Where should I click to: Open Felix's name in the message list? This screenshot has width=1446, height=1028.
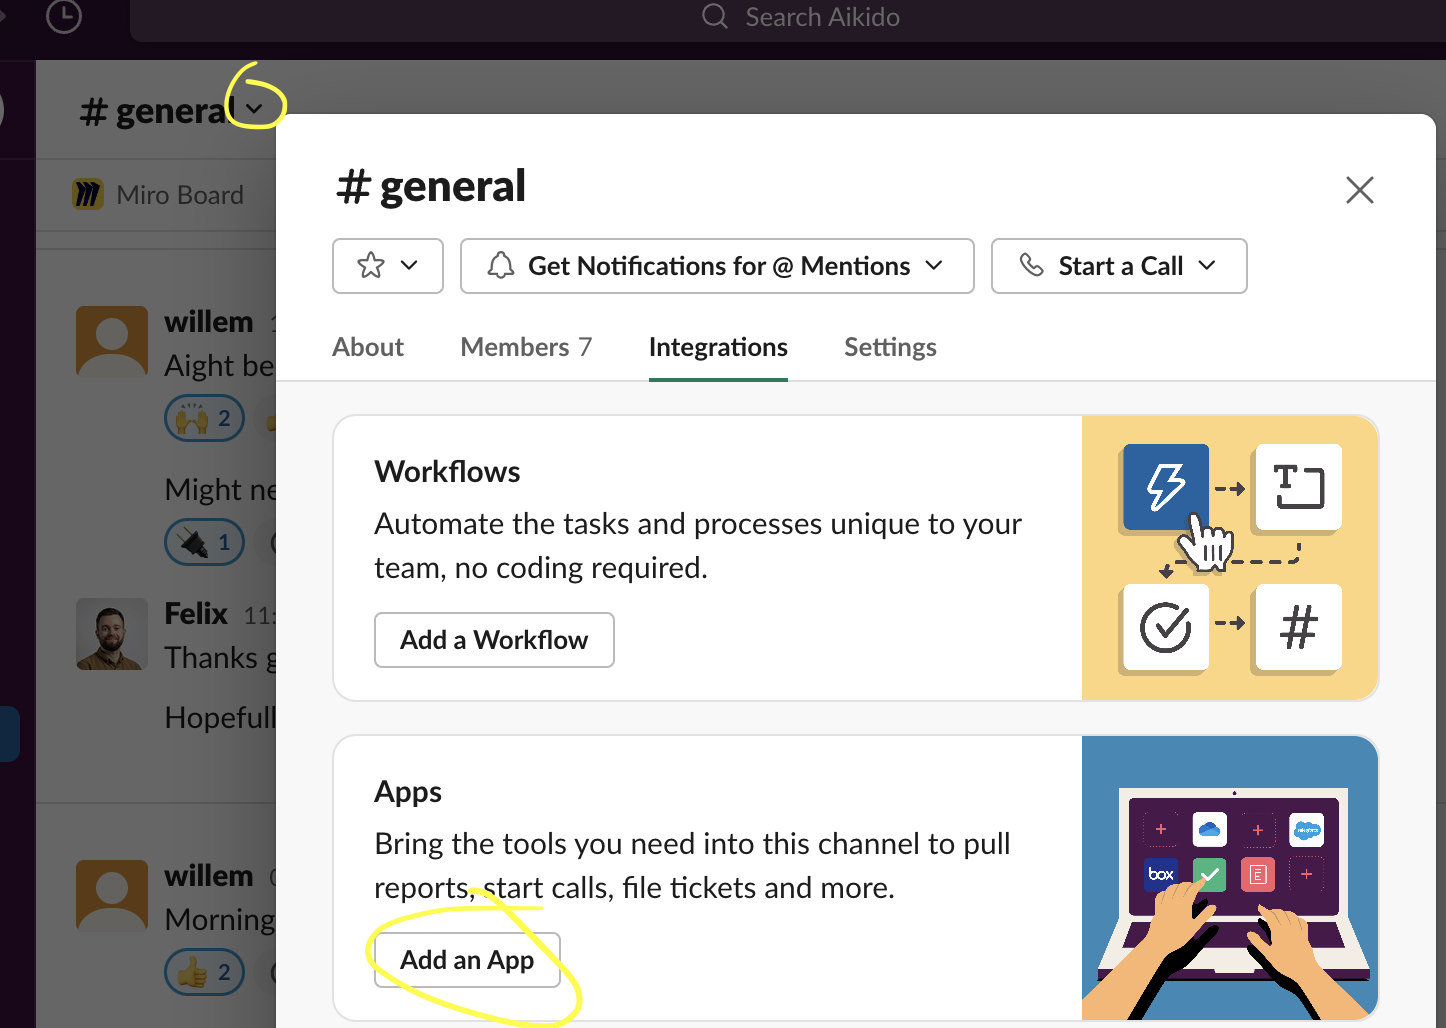196,613
